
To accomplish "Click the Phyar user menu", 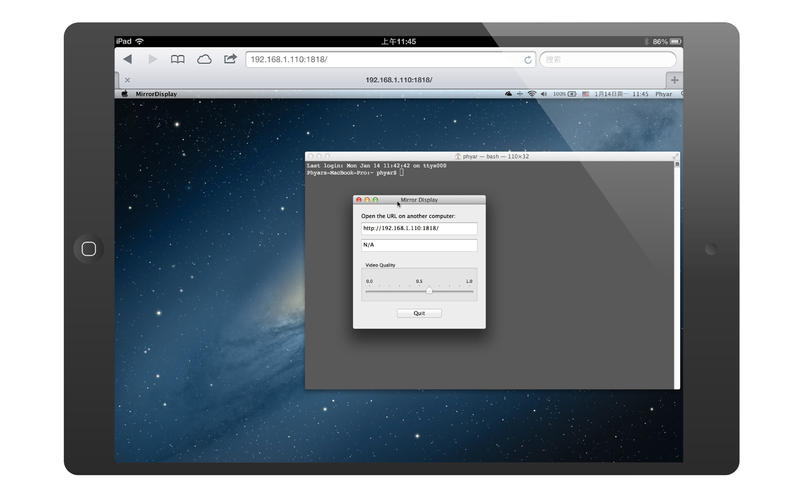I will [663, 94].
